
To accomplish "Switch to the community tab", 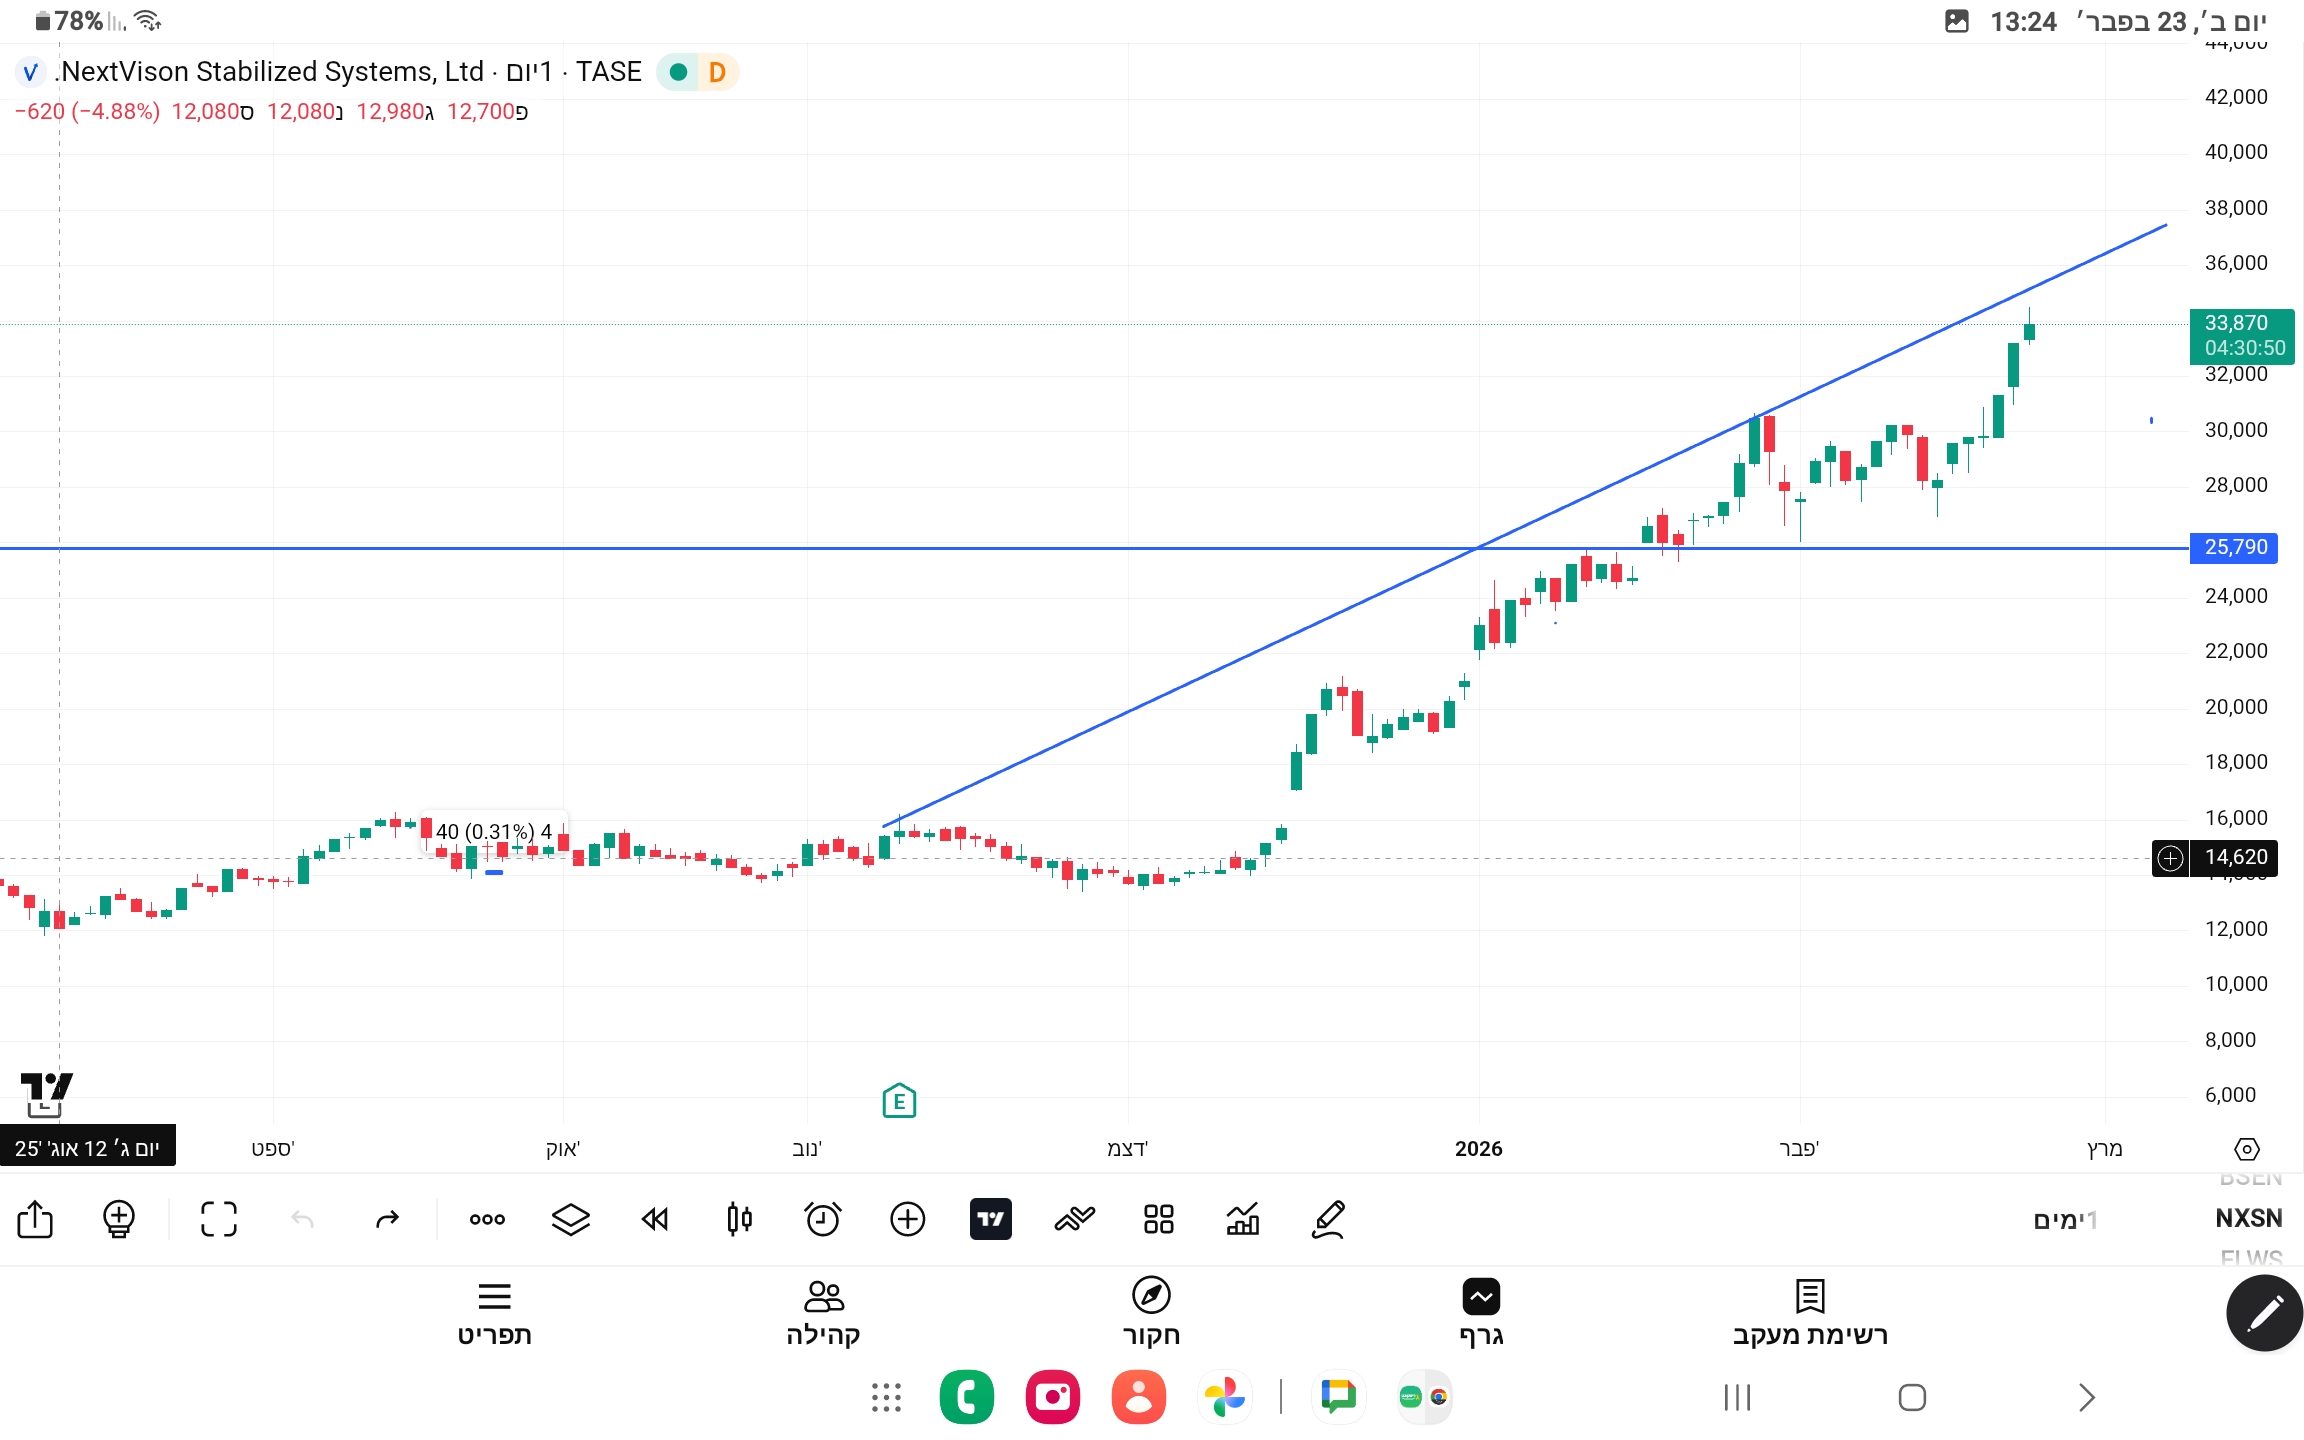I will (823, 1312).
